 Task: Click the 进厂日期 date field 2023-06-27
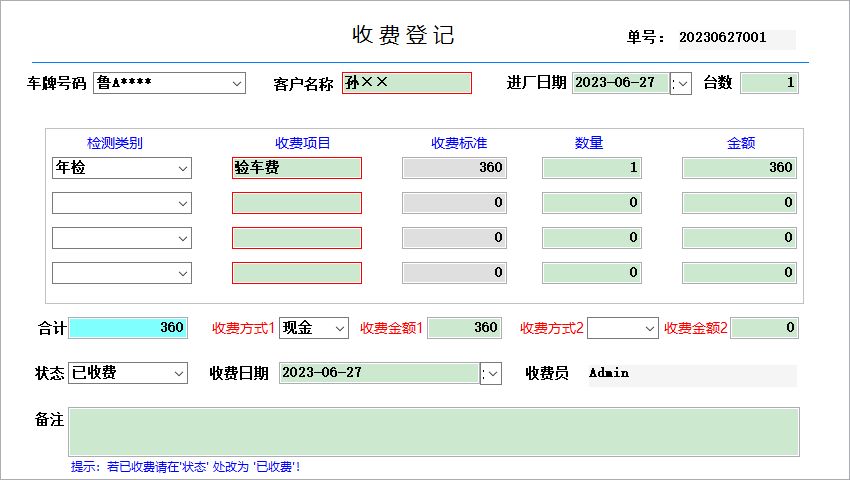[621, 83]
